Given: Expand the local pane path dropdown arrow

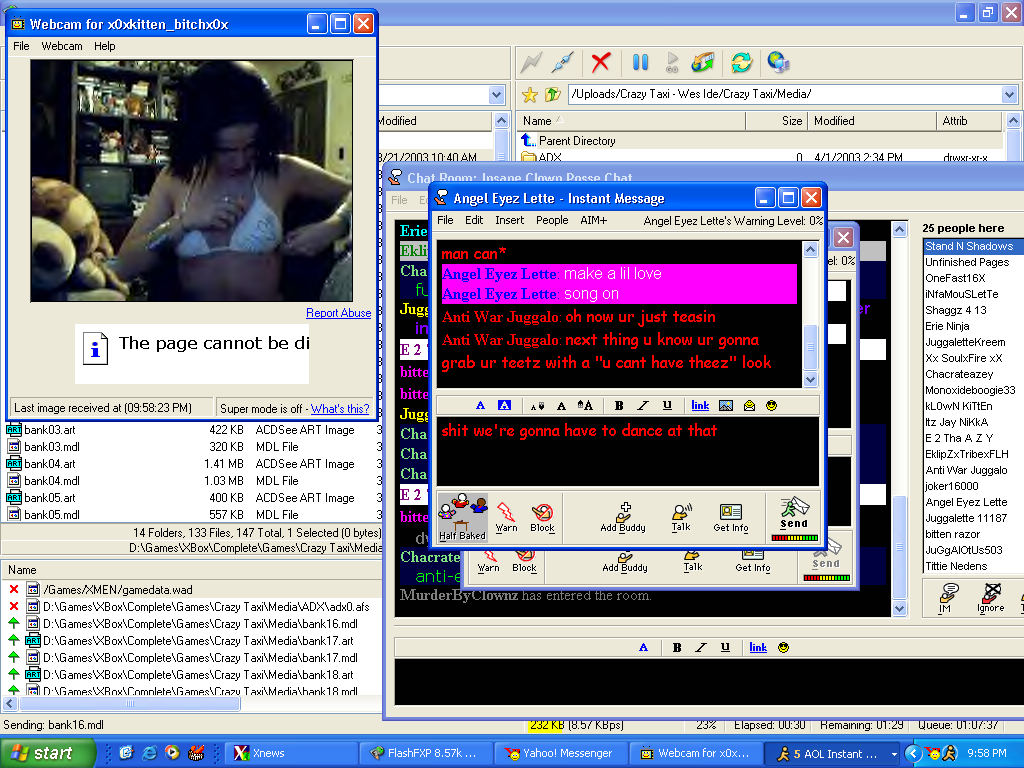Looking at the screenshot, I should 497,94.
